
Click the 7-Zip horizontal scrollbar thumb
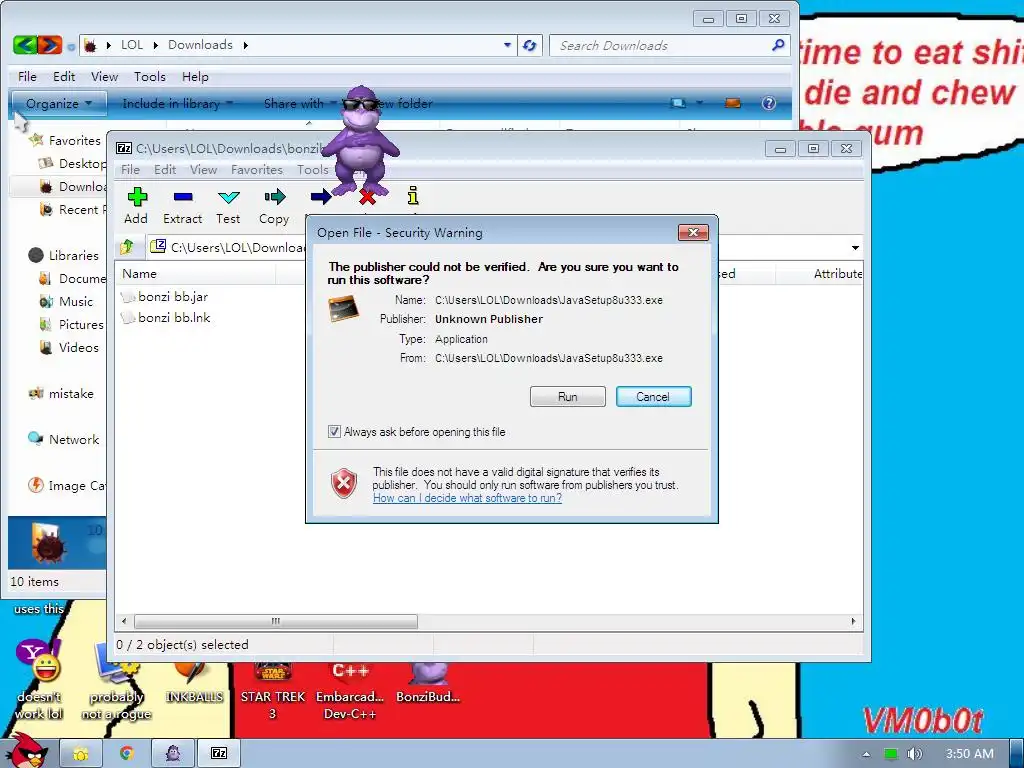[276, 621]
